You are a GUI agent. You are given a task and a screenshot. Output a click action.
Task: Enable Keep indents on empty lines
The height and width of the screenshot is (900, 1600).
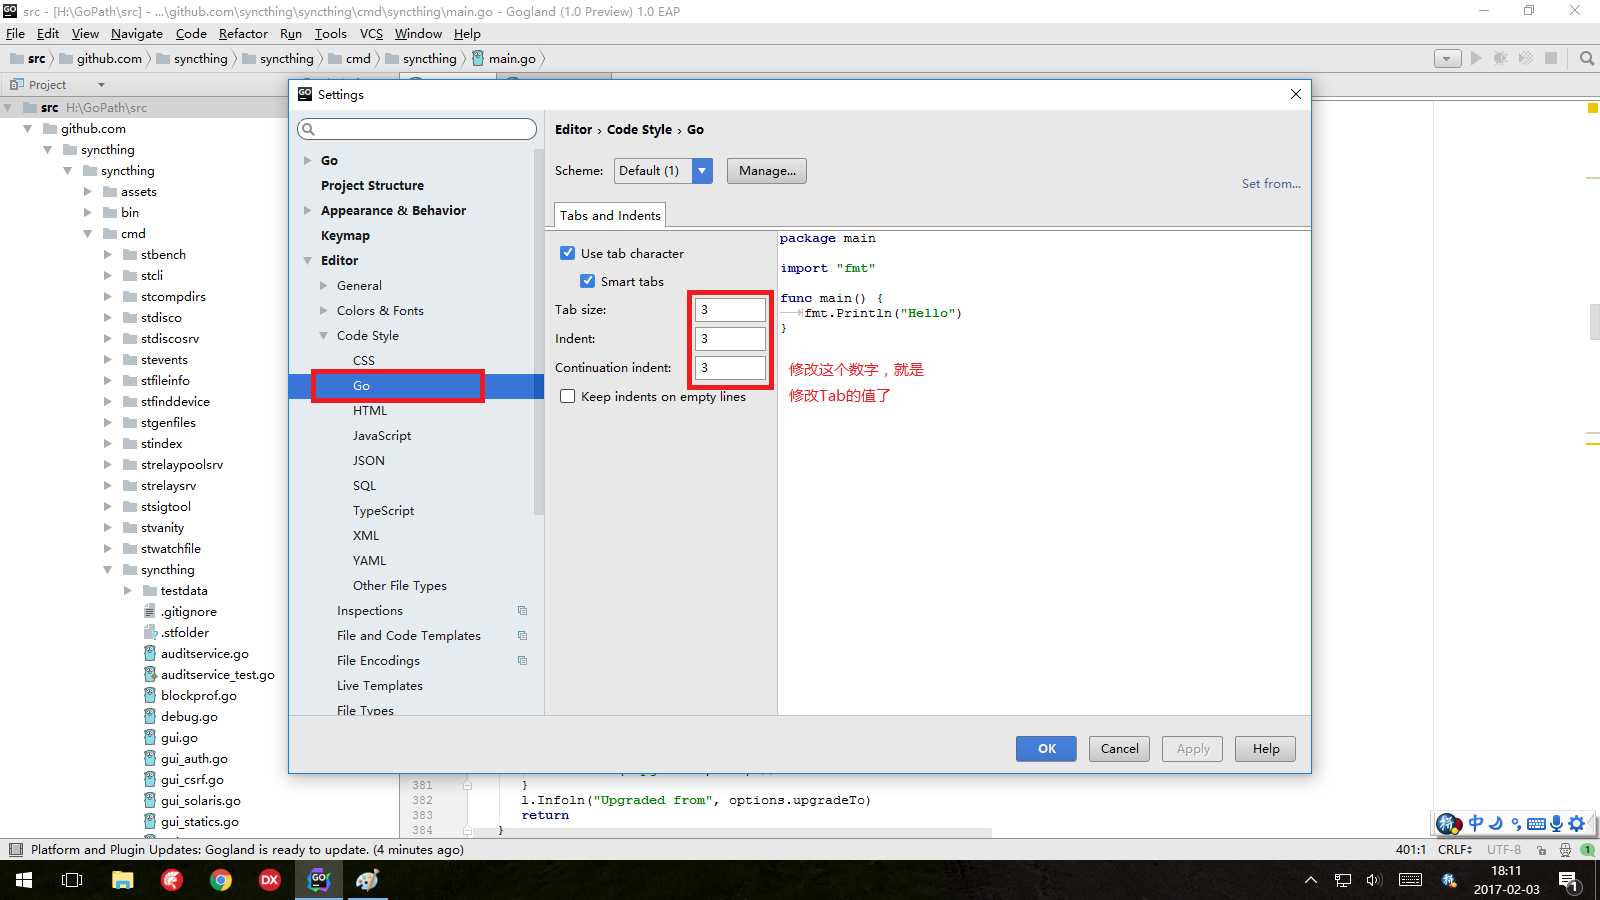tap(567, 396)
